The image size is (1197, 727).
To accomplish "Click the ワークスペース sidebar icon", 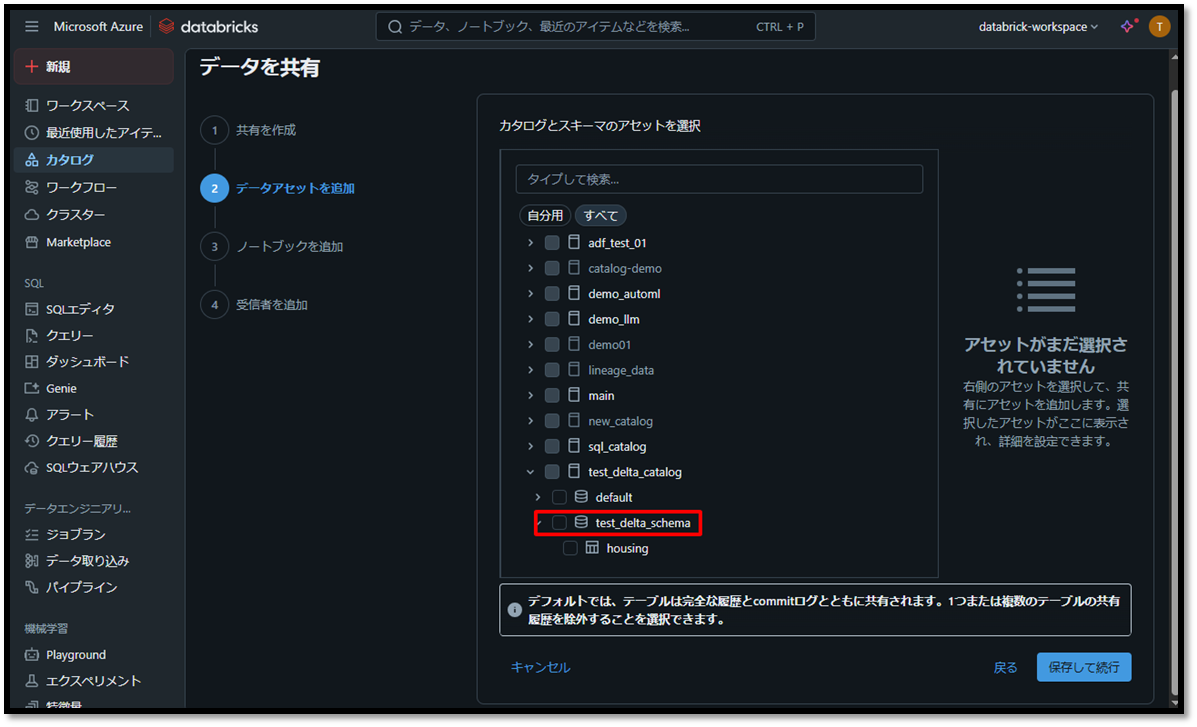I will [31, 105].
